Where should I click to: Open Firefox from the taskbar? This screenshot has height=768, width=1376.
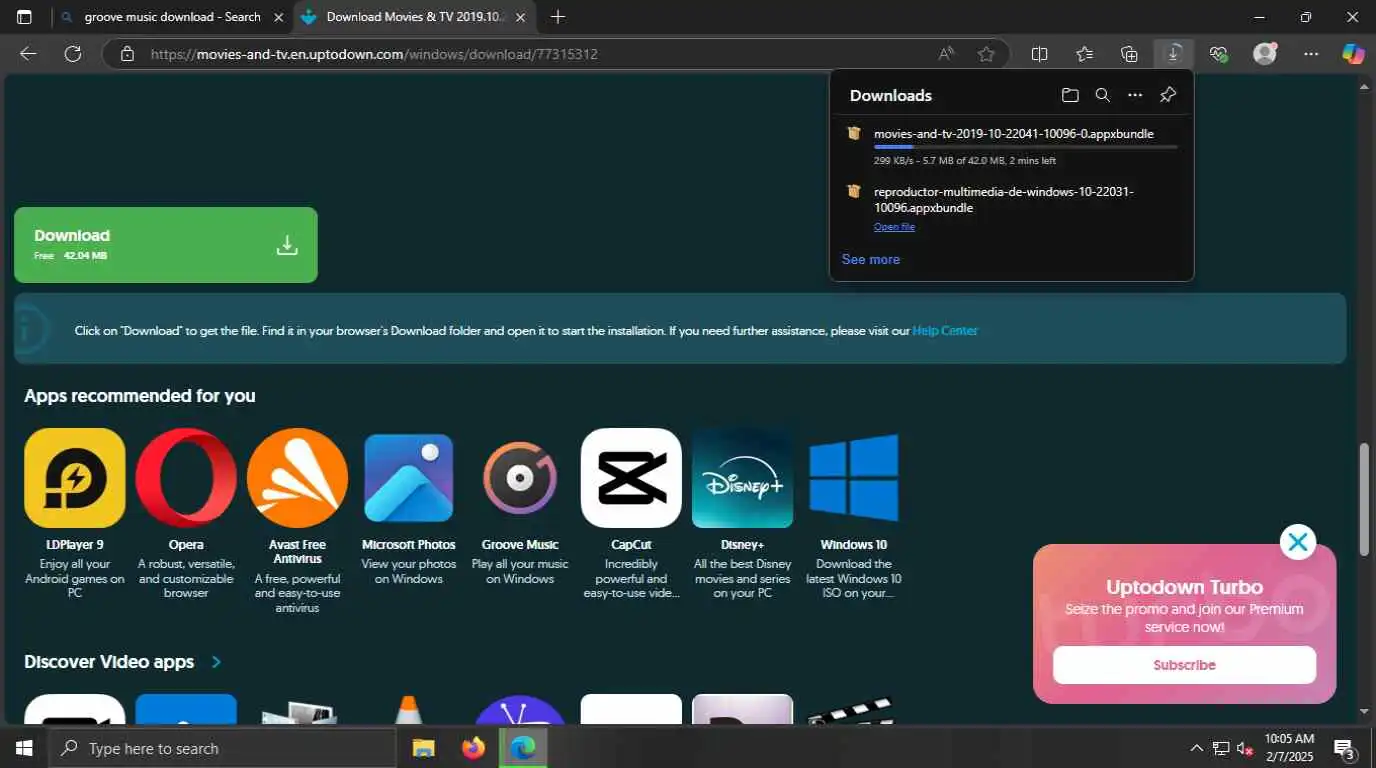pyautogui.click(x=473, y=748)
